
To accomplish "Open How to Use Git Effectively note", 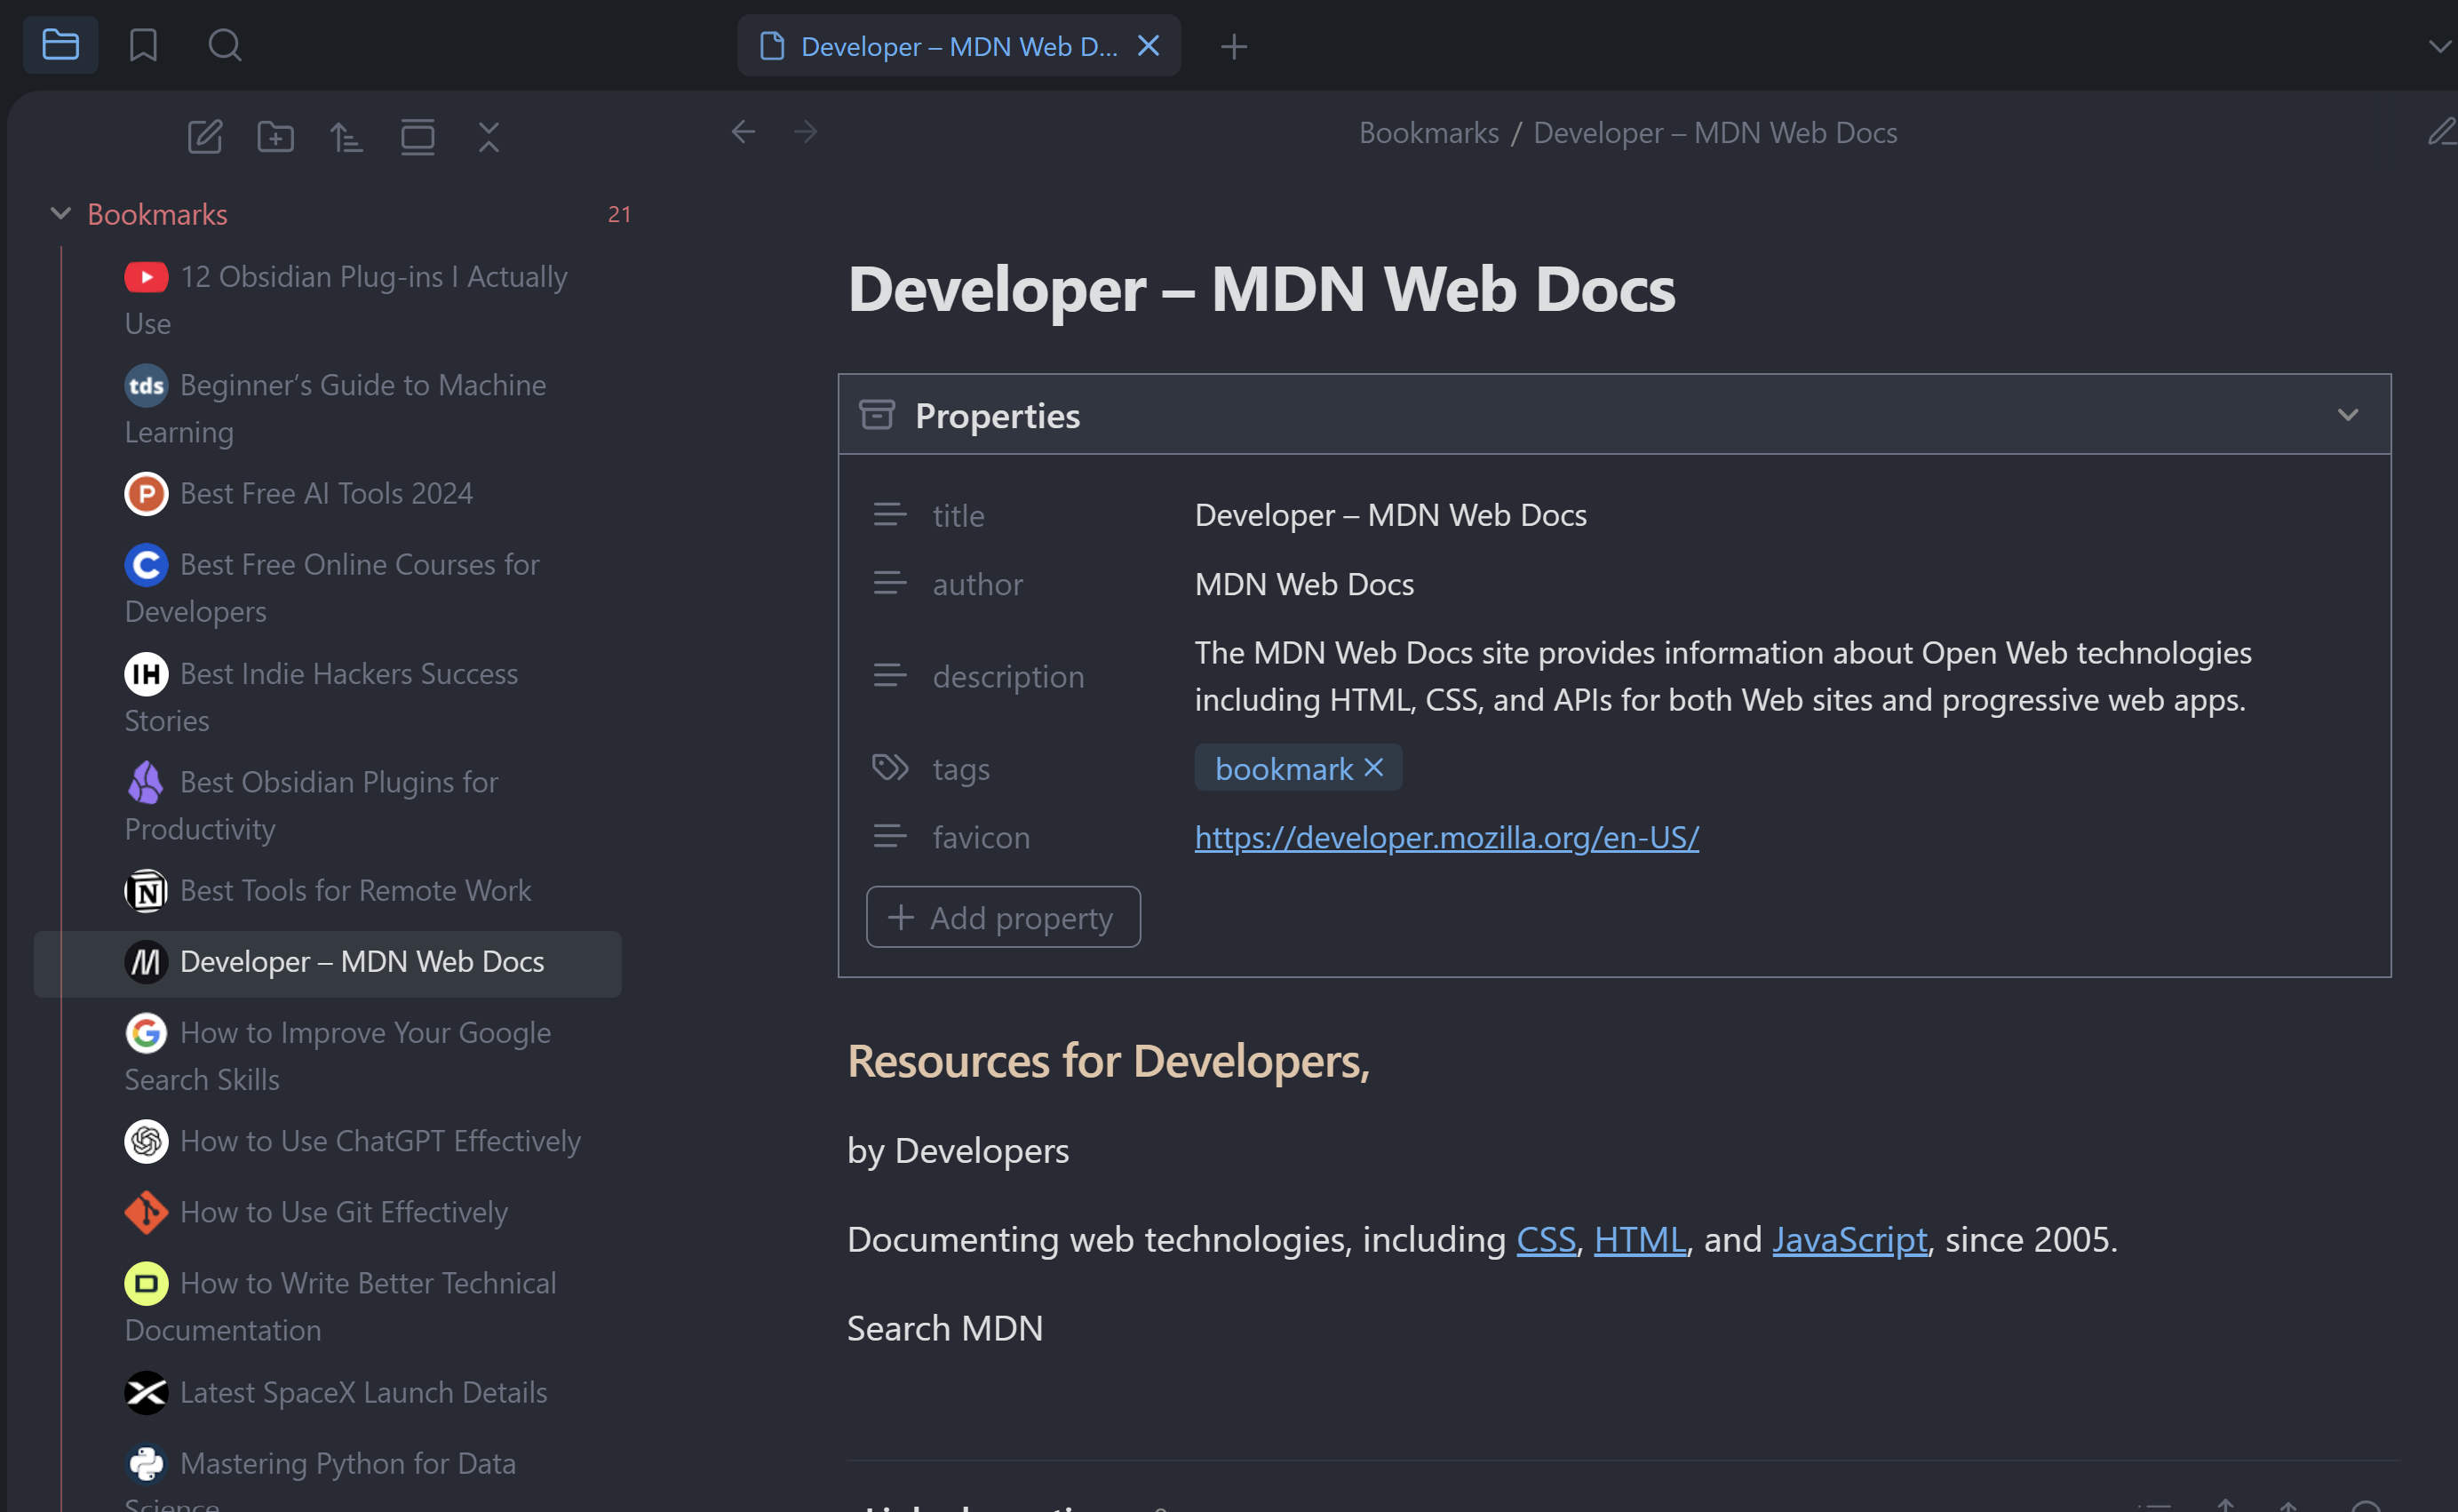I will tap(343, 1212).
